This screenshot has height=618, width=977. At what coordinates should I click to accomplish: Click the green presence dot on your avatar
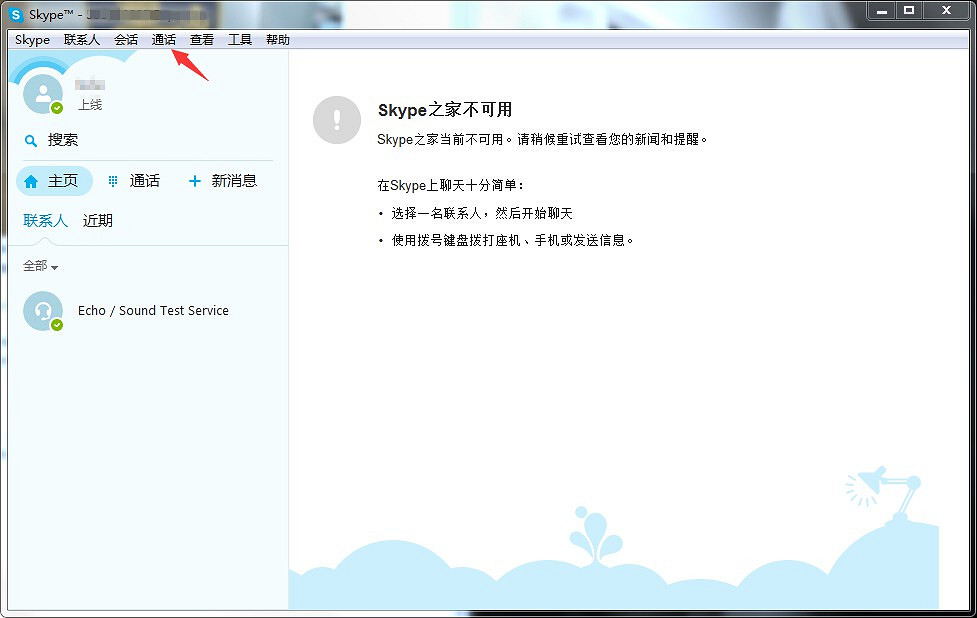59,109
